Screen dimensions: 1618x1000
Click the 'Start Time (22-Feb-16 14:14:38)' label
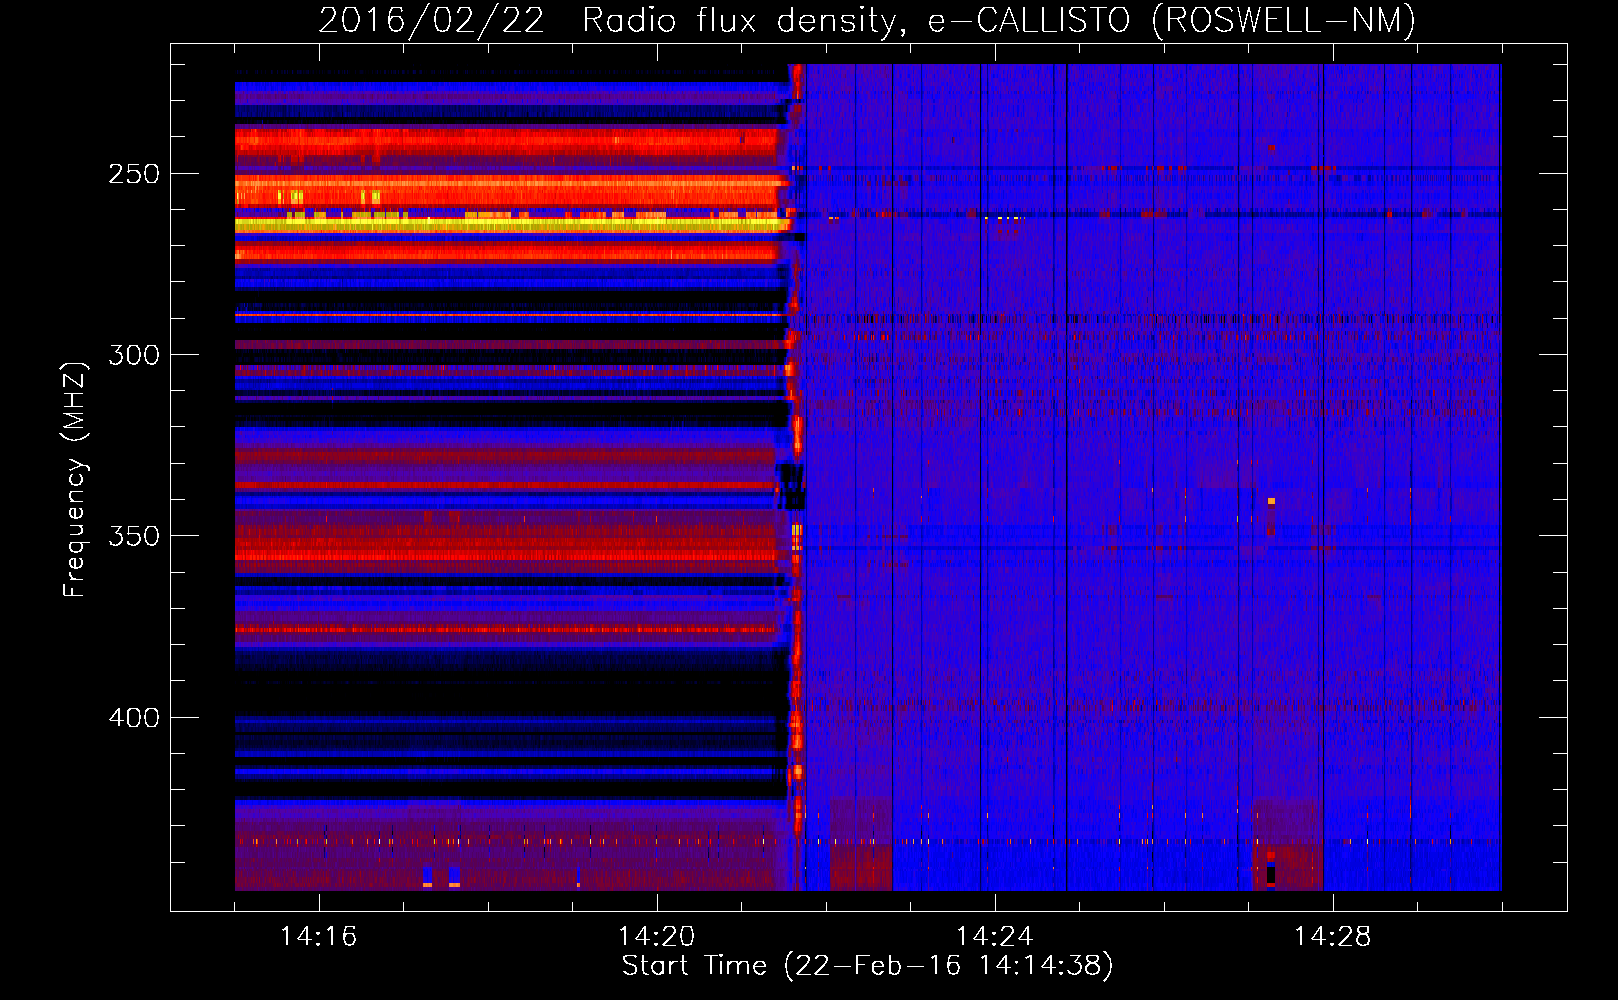tap(867, 966)
